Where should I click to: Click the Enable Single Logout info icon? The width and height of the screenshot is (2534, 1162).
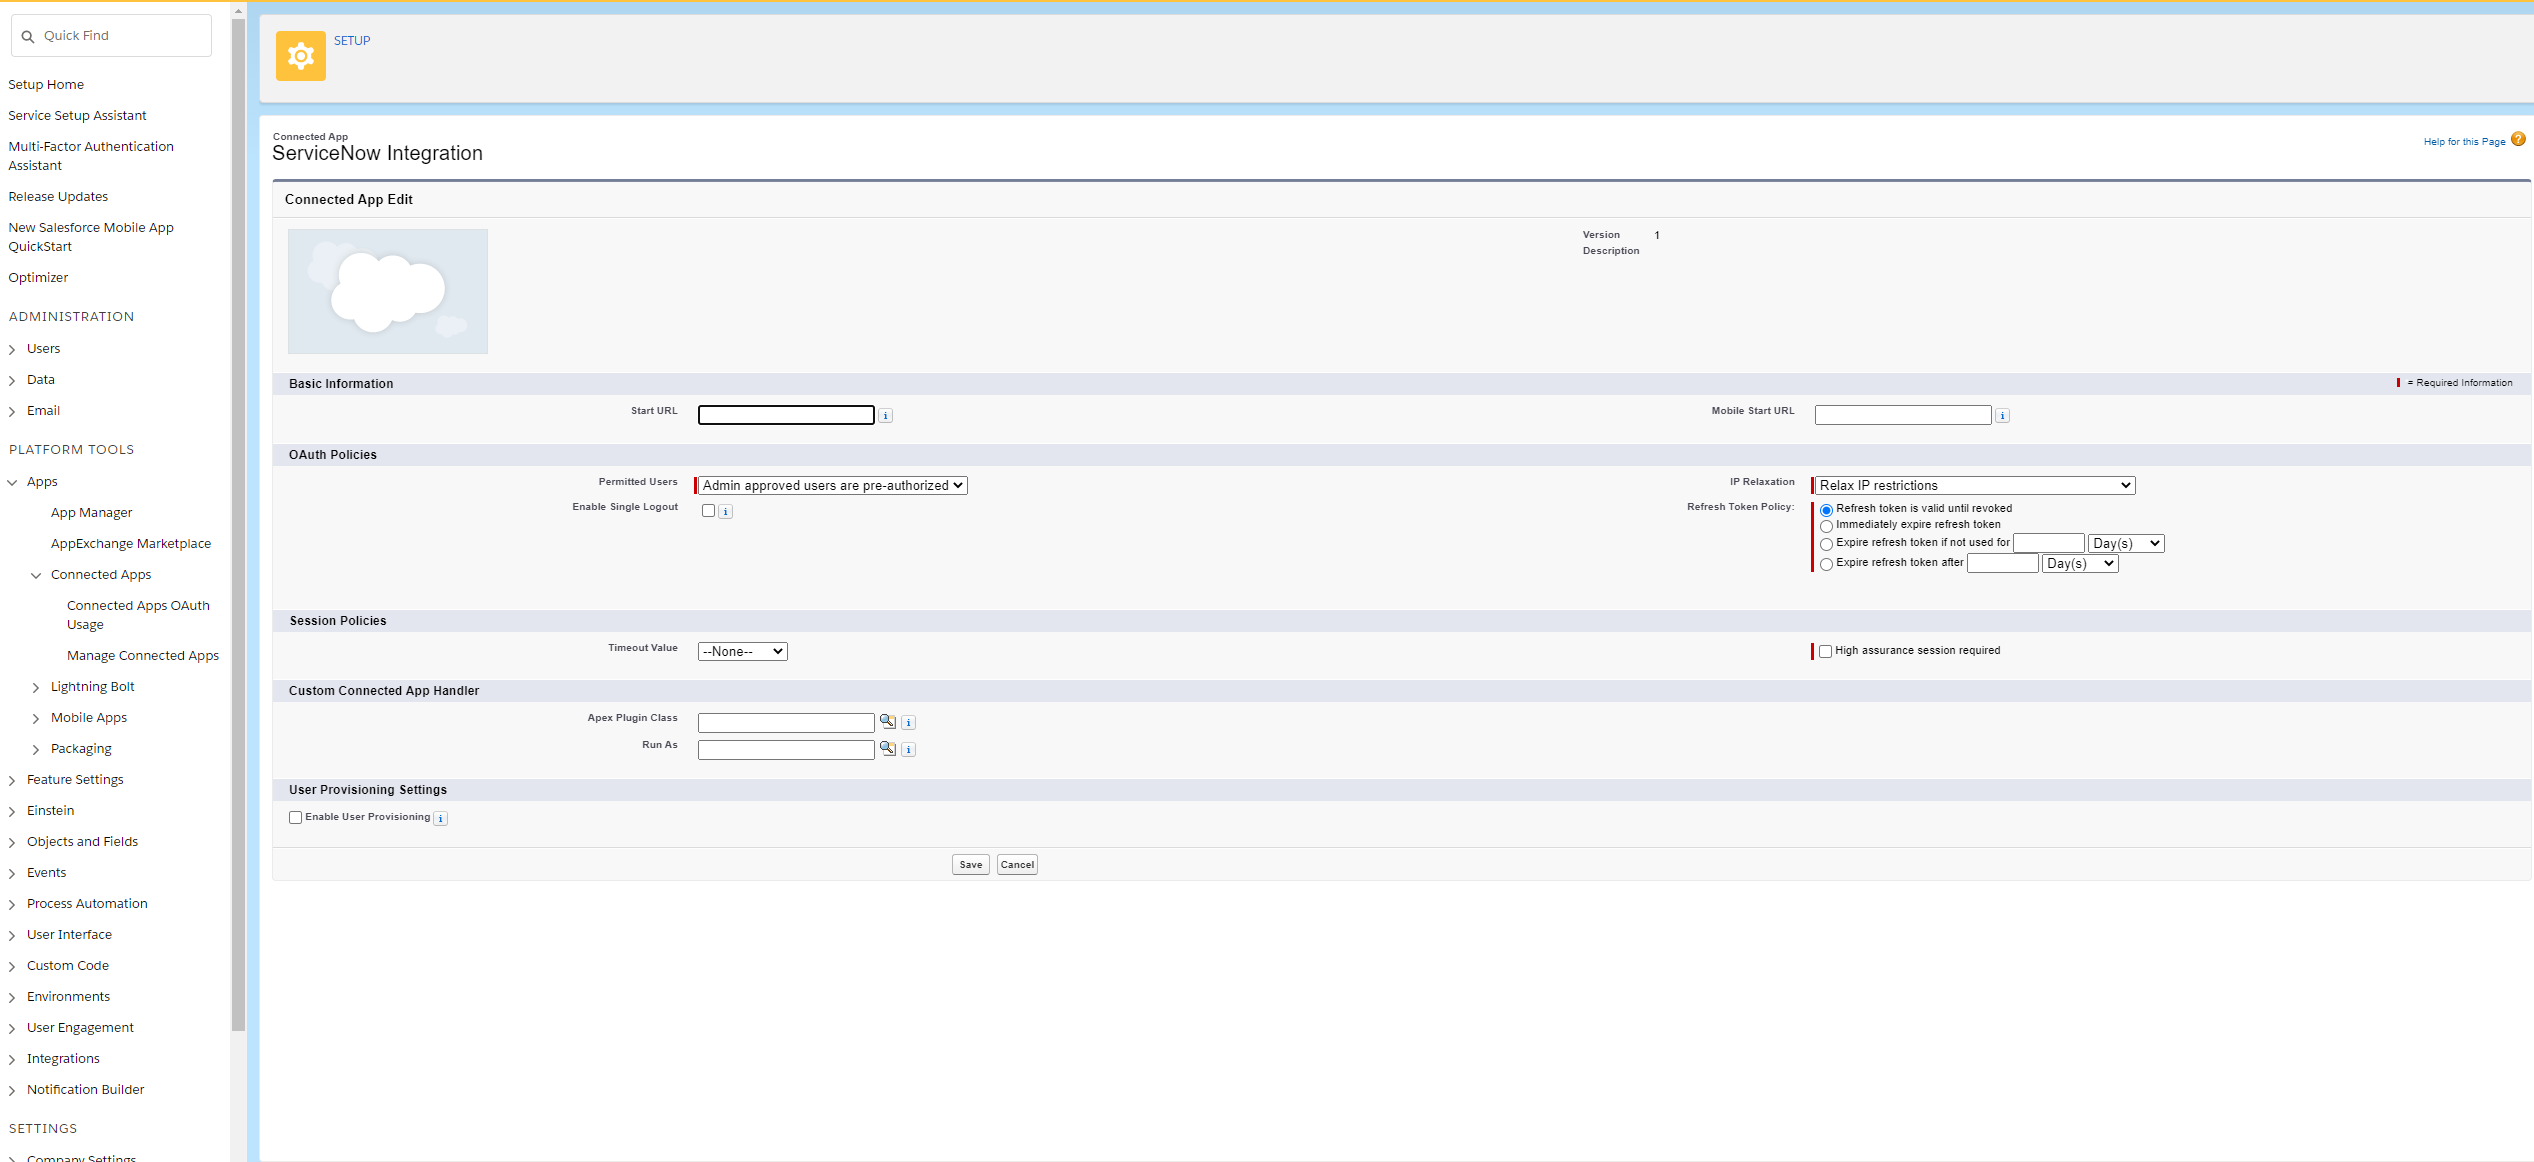click(x=726, y=512)
